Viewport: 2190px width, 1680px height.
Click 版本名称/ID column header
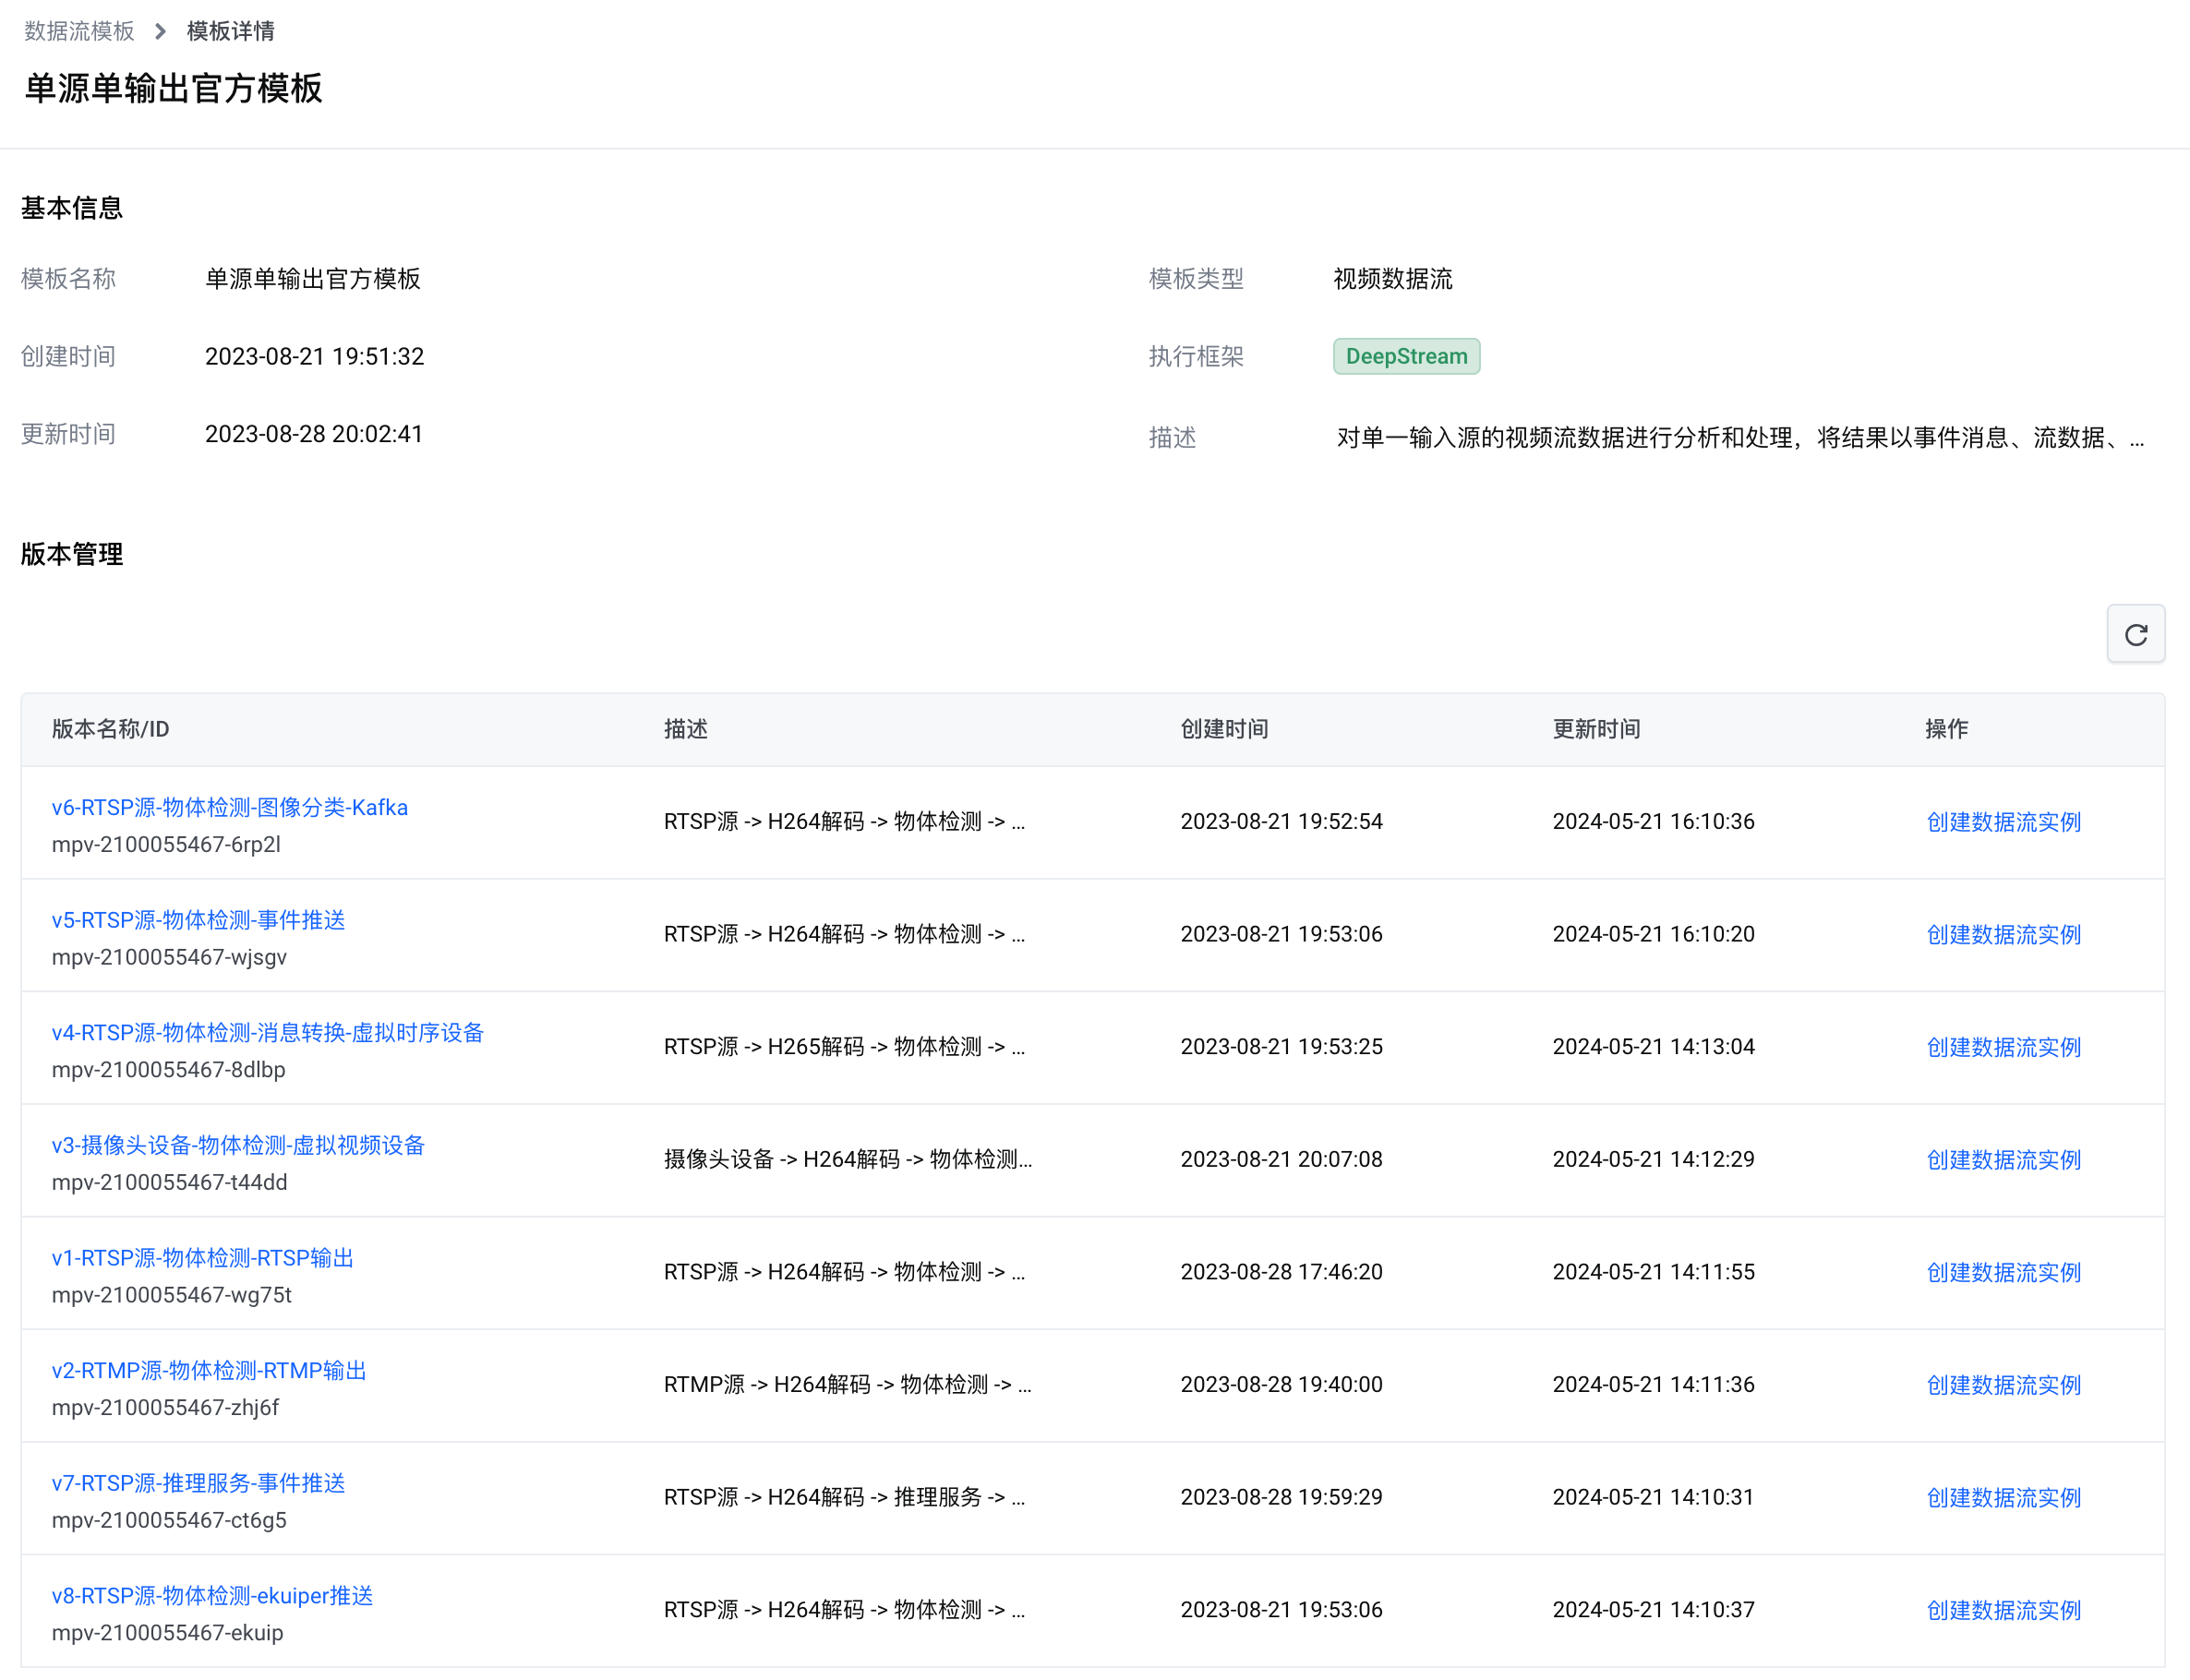click(111, 729)
